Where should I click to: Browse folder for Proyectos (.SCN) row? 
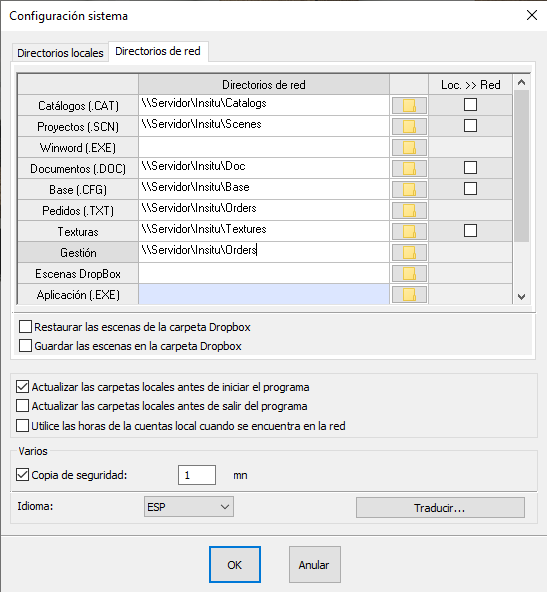pyautogui.click(x=409, y=126)
